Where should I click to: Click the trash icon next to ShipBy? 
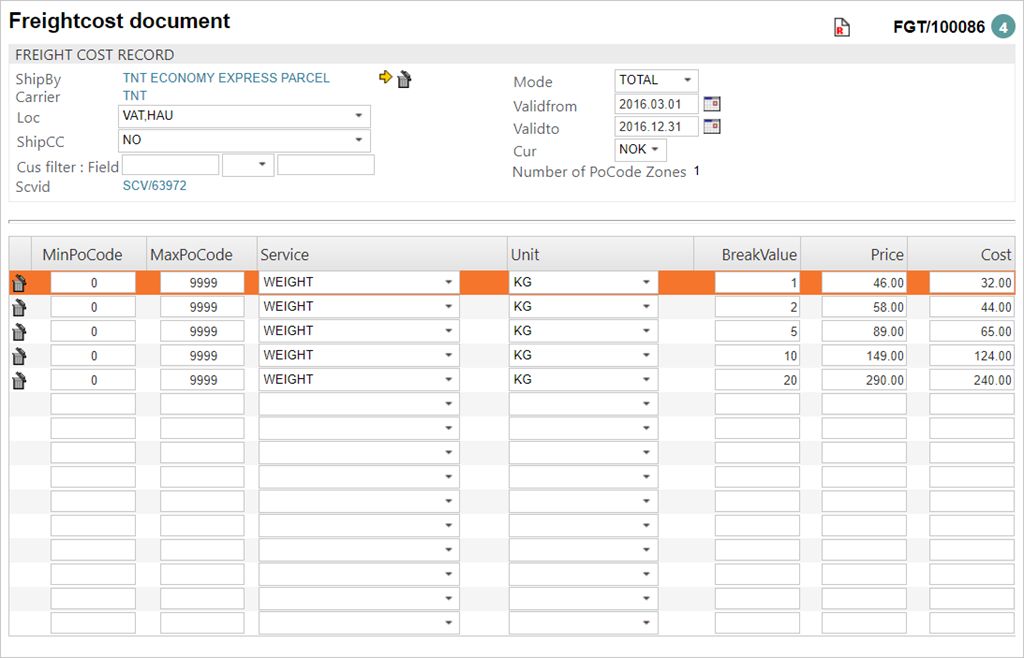coord(404,79)
